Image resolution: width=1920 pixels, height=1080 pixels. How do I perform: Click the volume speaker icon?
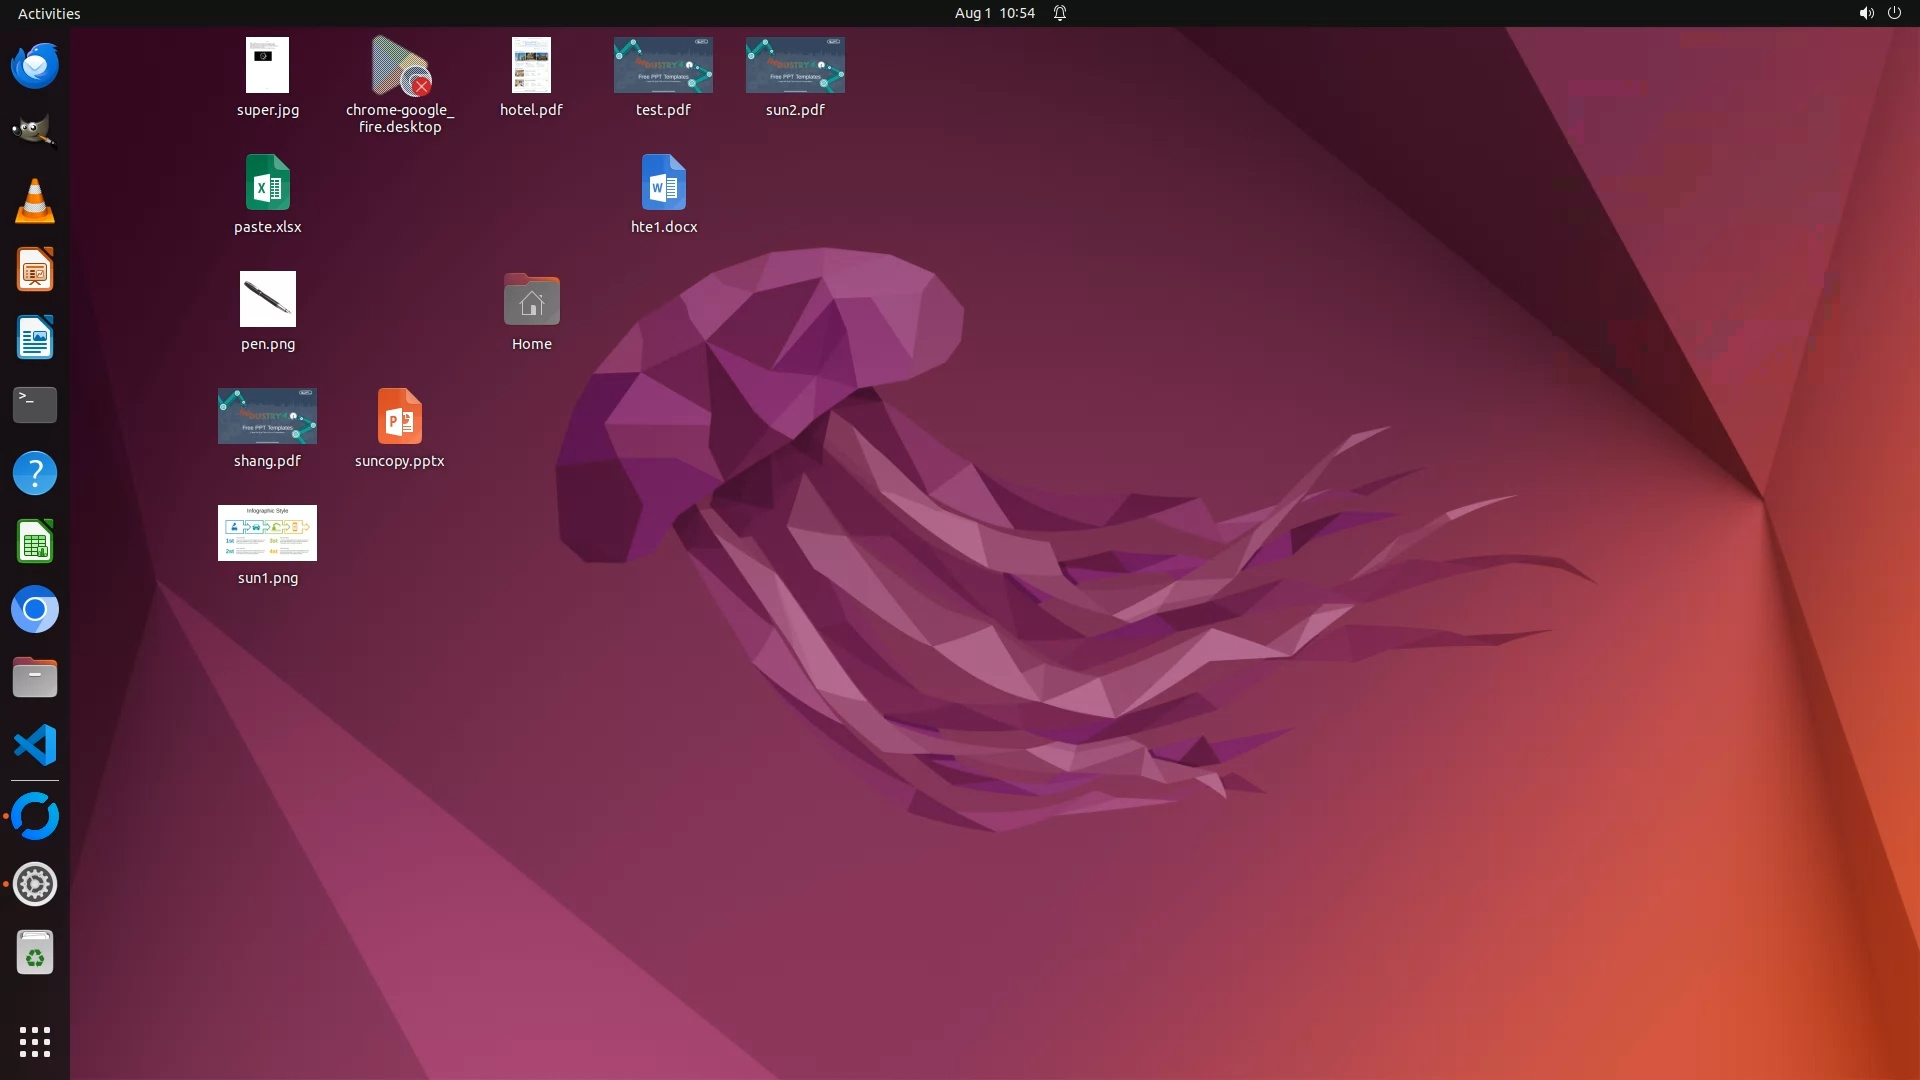click(x=1866, y=13)
